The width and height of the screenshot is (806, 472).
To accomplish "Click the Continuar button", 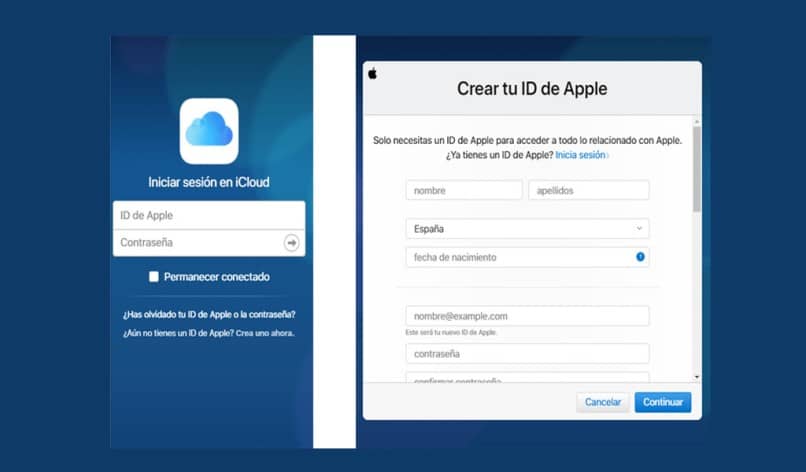I will pos(663,402).
